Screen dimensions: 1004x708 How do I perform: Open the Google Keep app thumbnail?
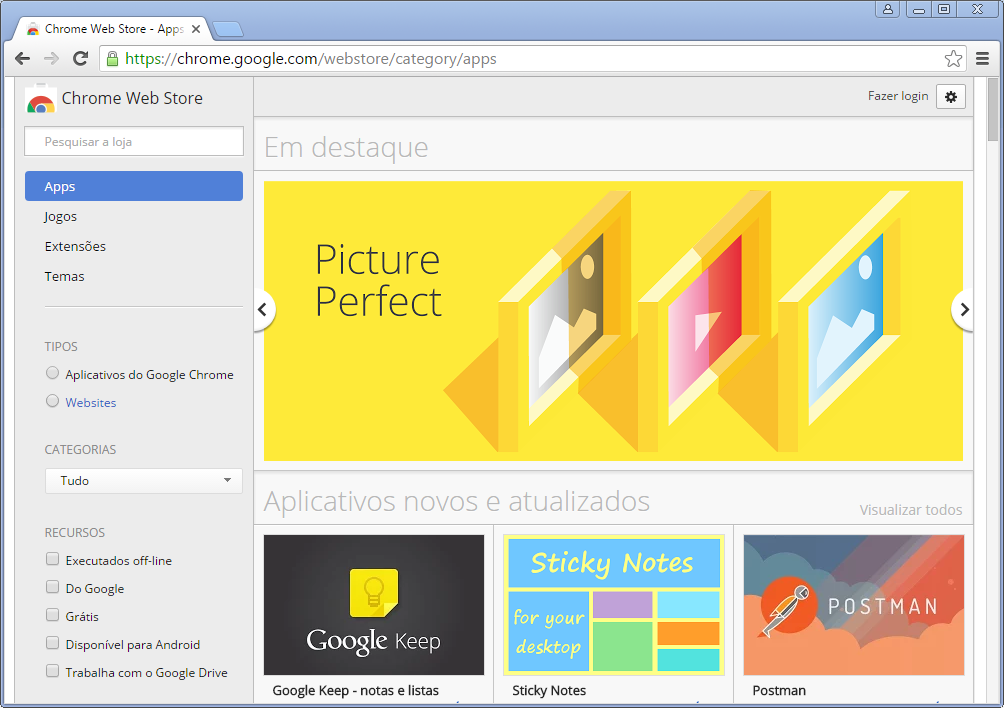(374, 605)
